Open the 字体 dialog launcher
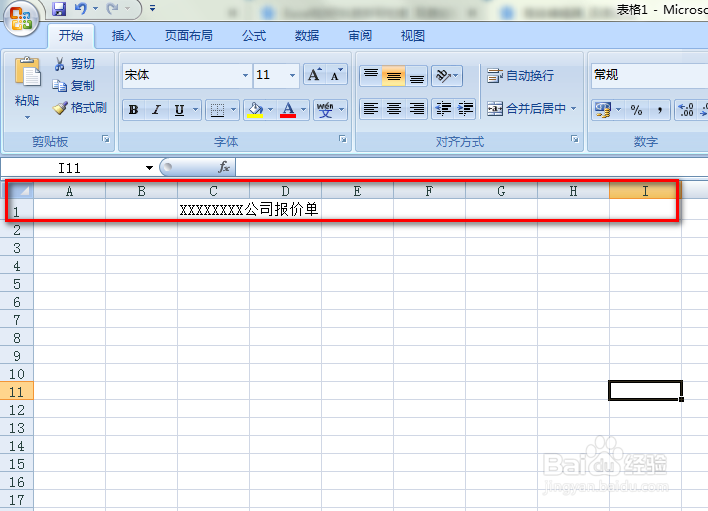Viewport: 708px width, 511px height. click(x=343, y=139)
